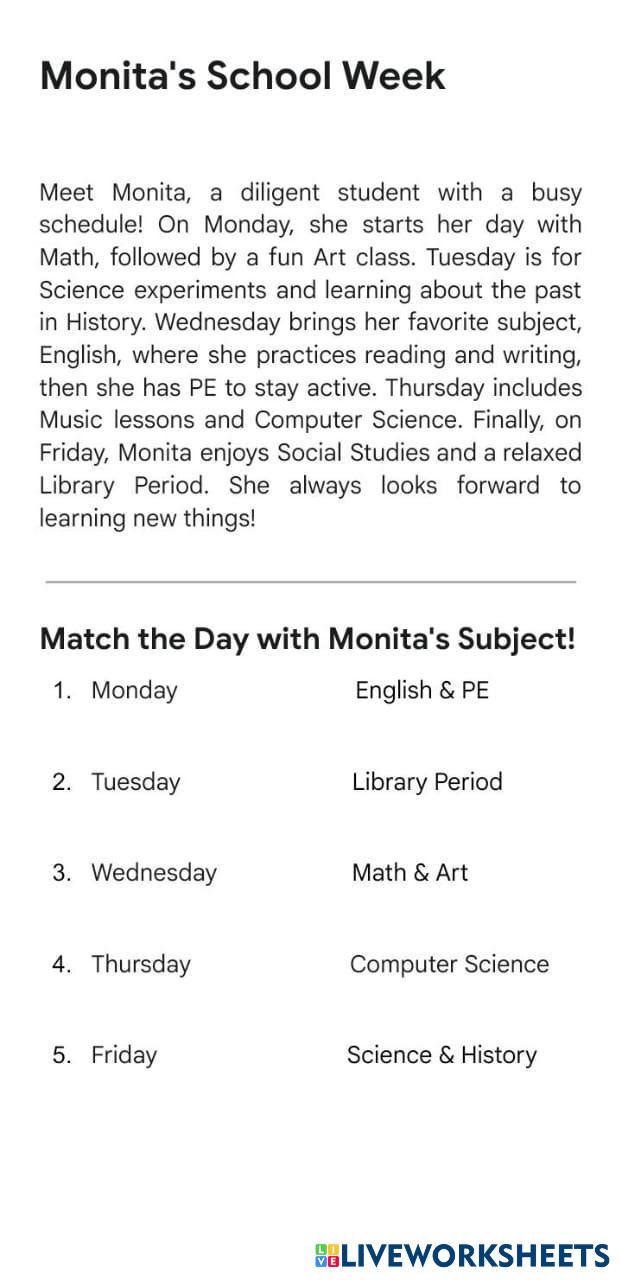The height and width of the screenshot is (1280, 622).
Task: Click list number 3 marker
Action: point(62,873)
